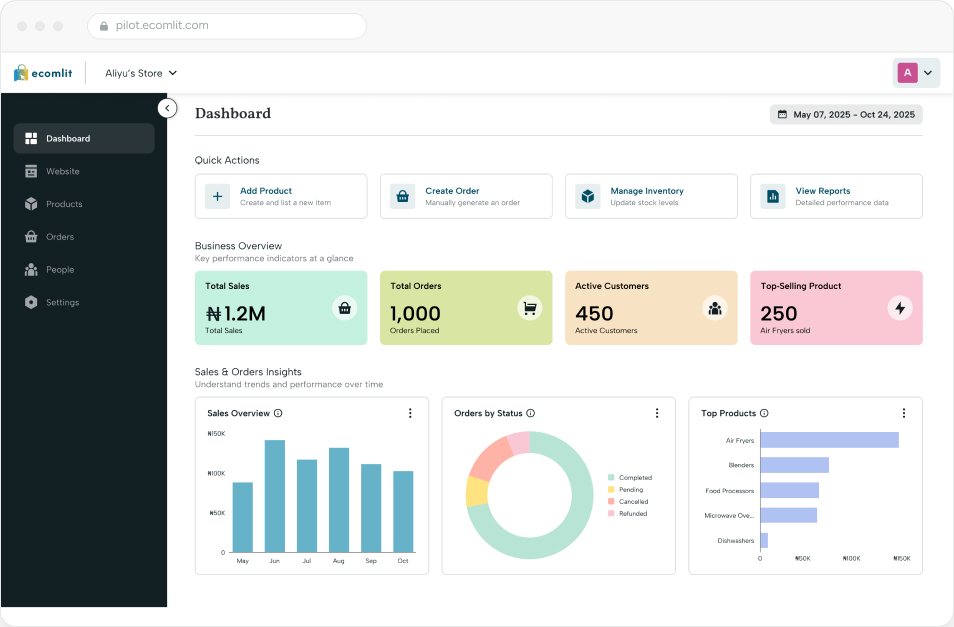Click the chart icon on View Reports
954x627 pixels.
click(x=773, y=196)
